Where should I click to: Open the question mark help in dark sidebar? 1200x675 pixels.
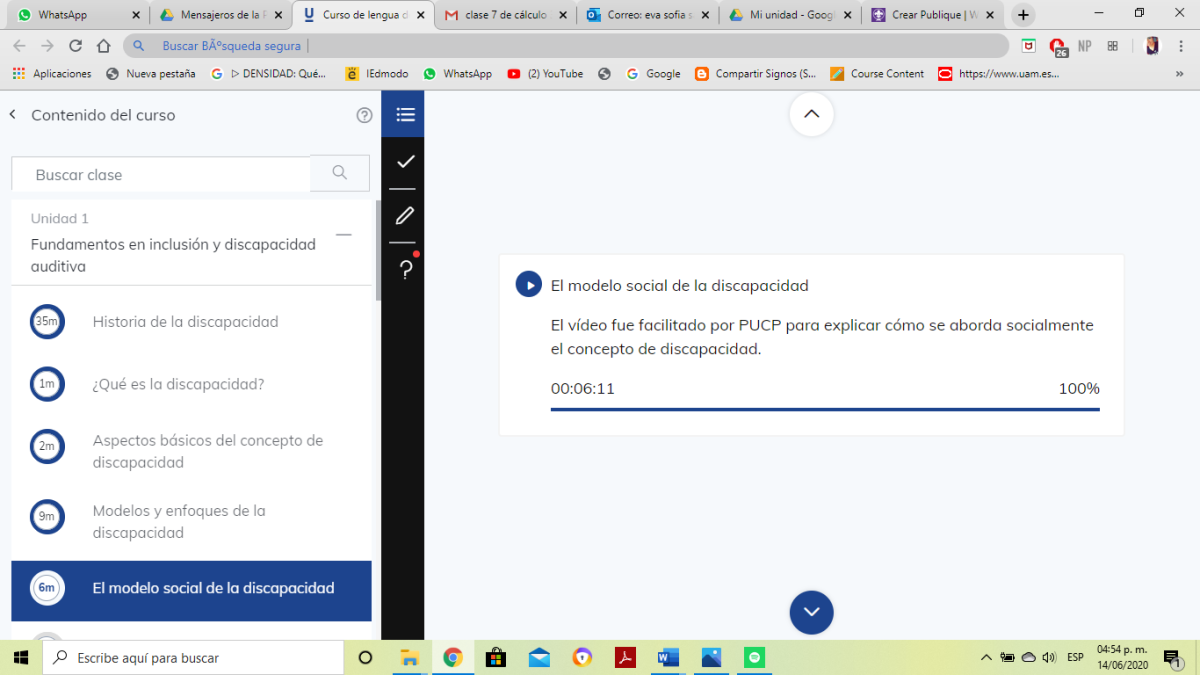point(405,269)
